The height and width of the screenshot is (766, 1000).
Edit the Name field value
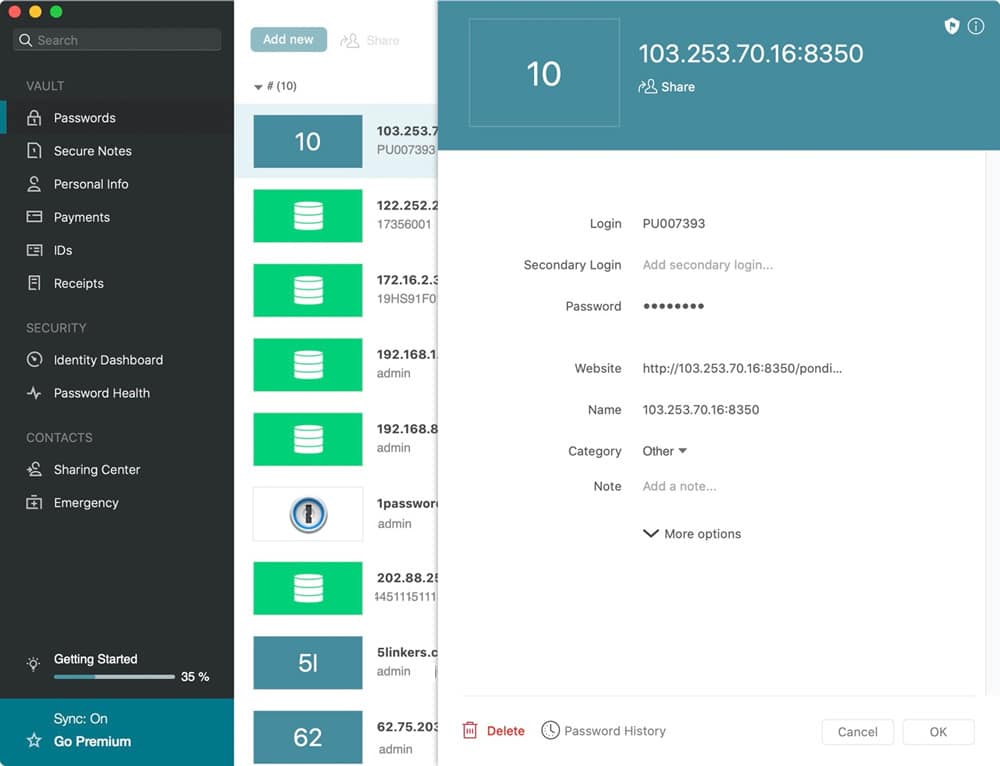[x=700, y=409]
